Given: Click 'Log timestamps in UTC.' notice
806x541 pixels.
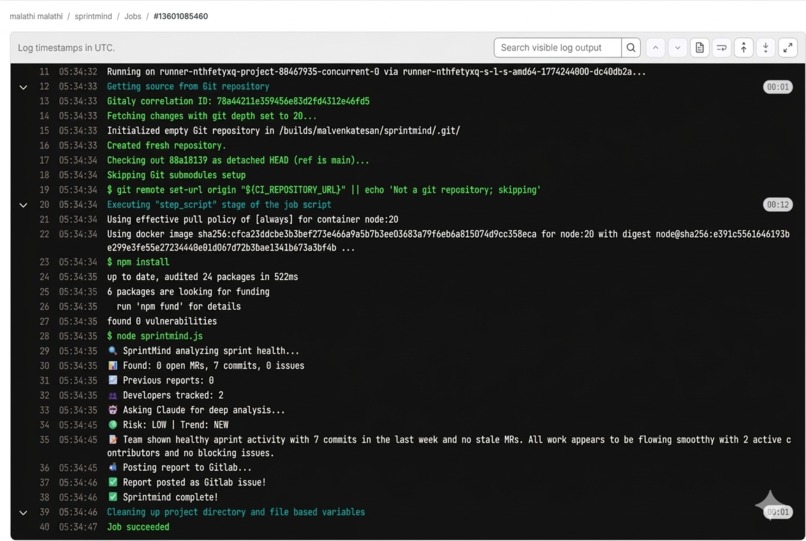Looking at the screenshot, I should pyautogui.click(x=66, y=48).
